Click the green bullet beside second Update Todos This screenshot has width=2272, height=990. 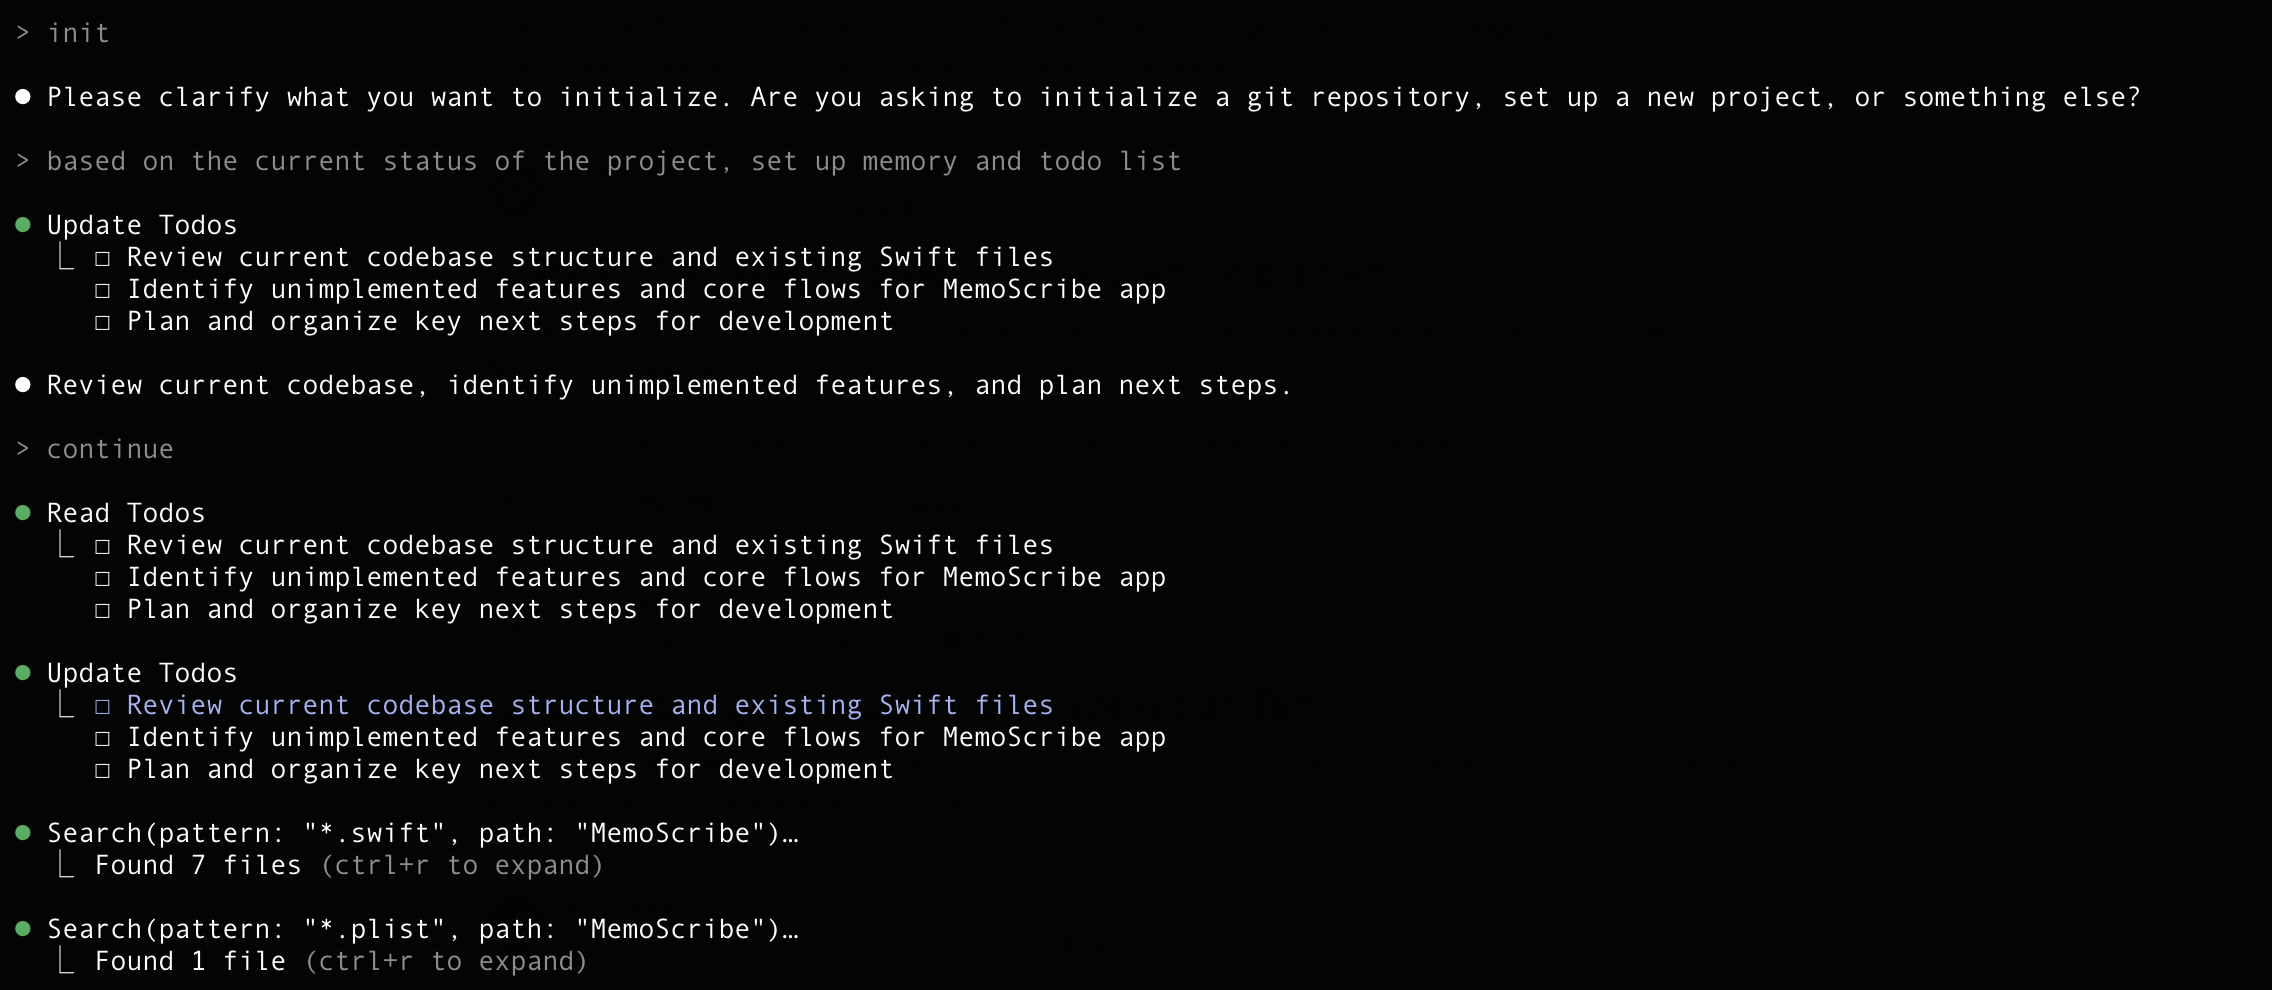(23, 673)
